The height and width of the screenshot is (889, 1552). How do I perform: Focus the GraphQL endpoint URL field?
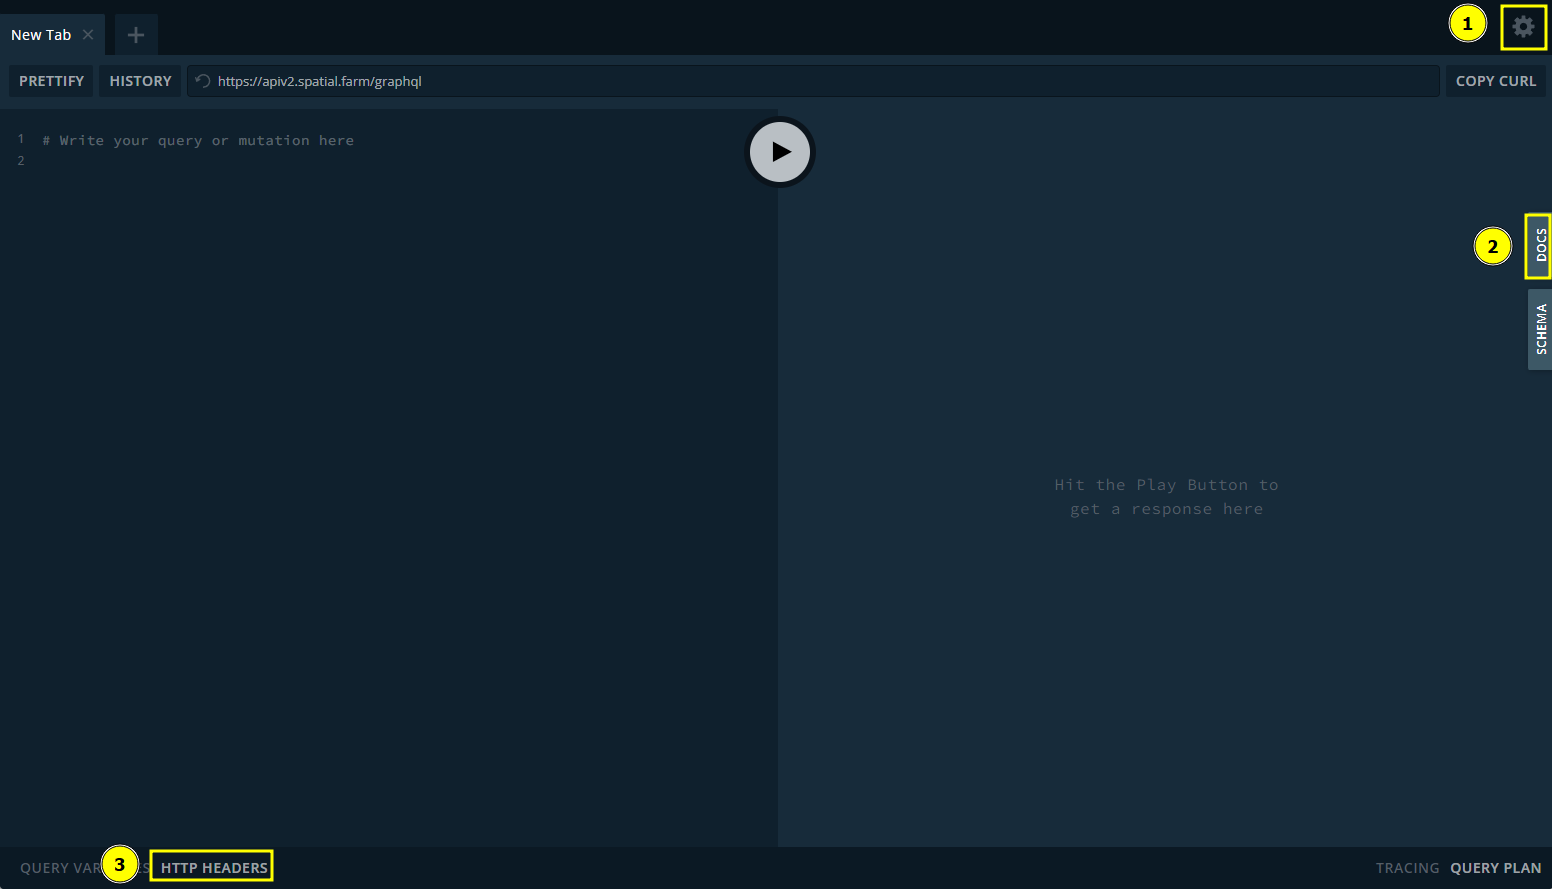point(800,81)
